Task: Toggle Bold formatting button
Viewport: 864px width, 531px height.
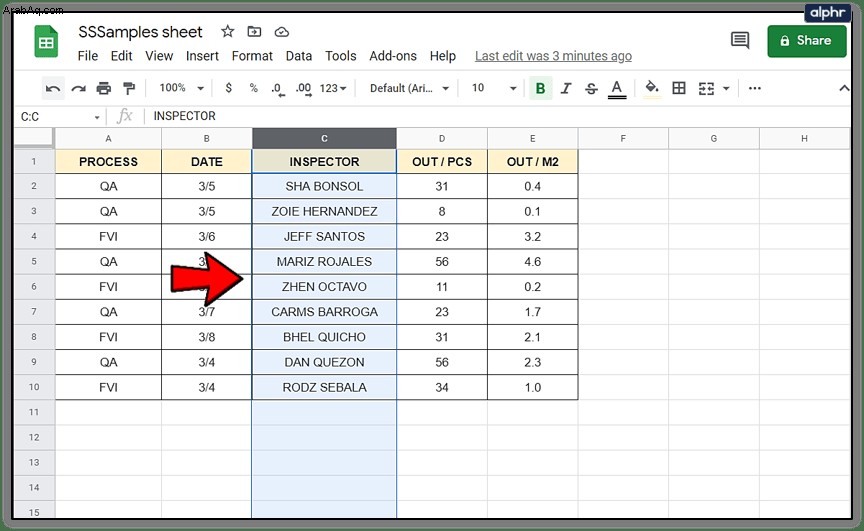Action: [x=541, y=88]
